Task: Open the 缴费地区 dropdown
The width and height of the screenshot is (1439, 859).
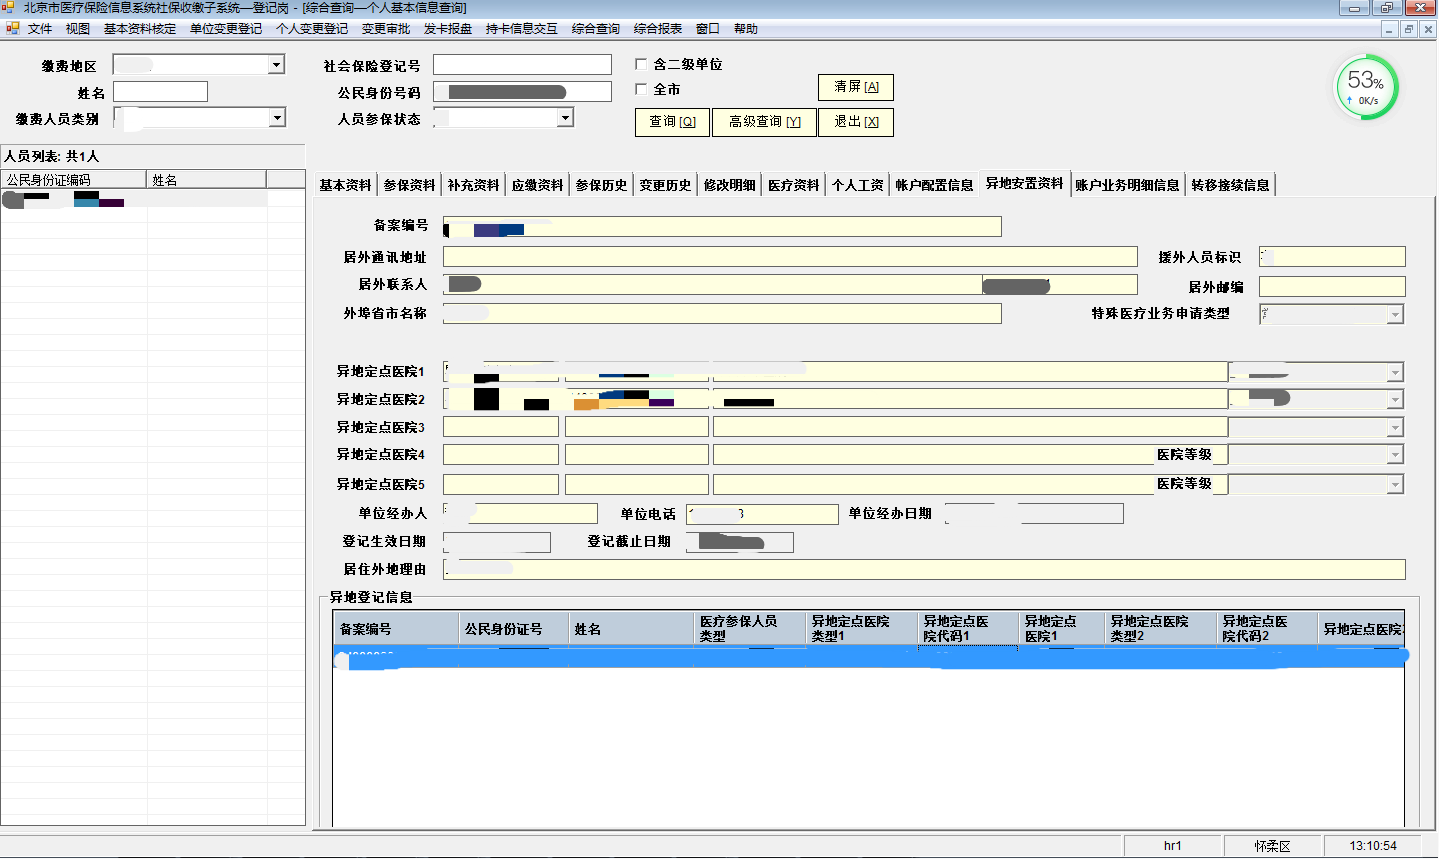Action: (276, 65)
